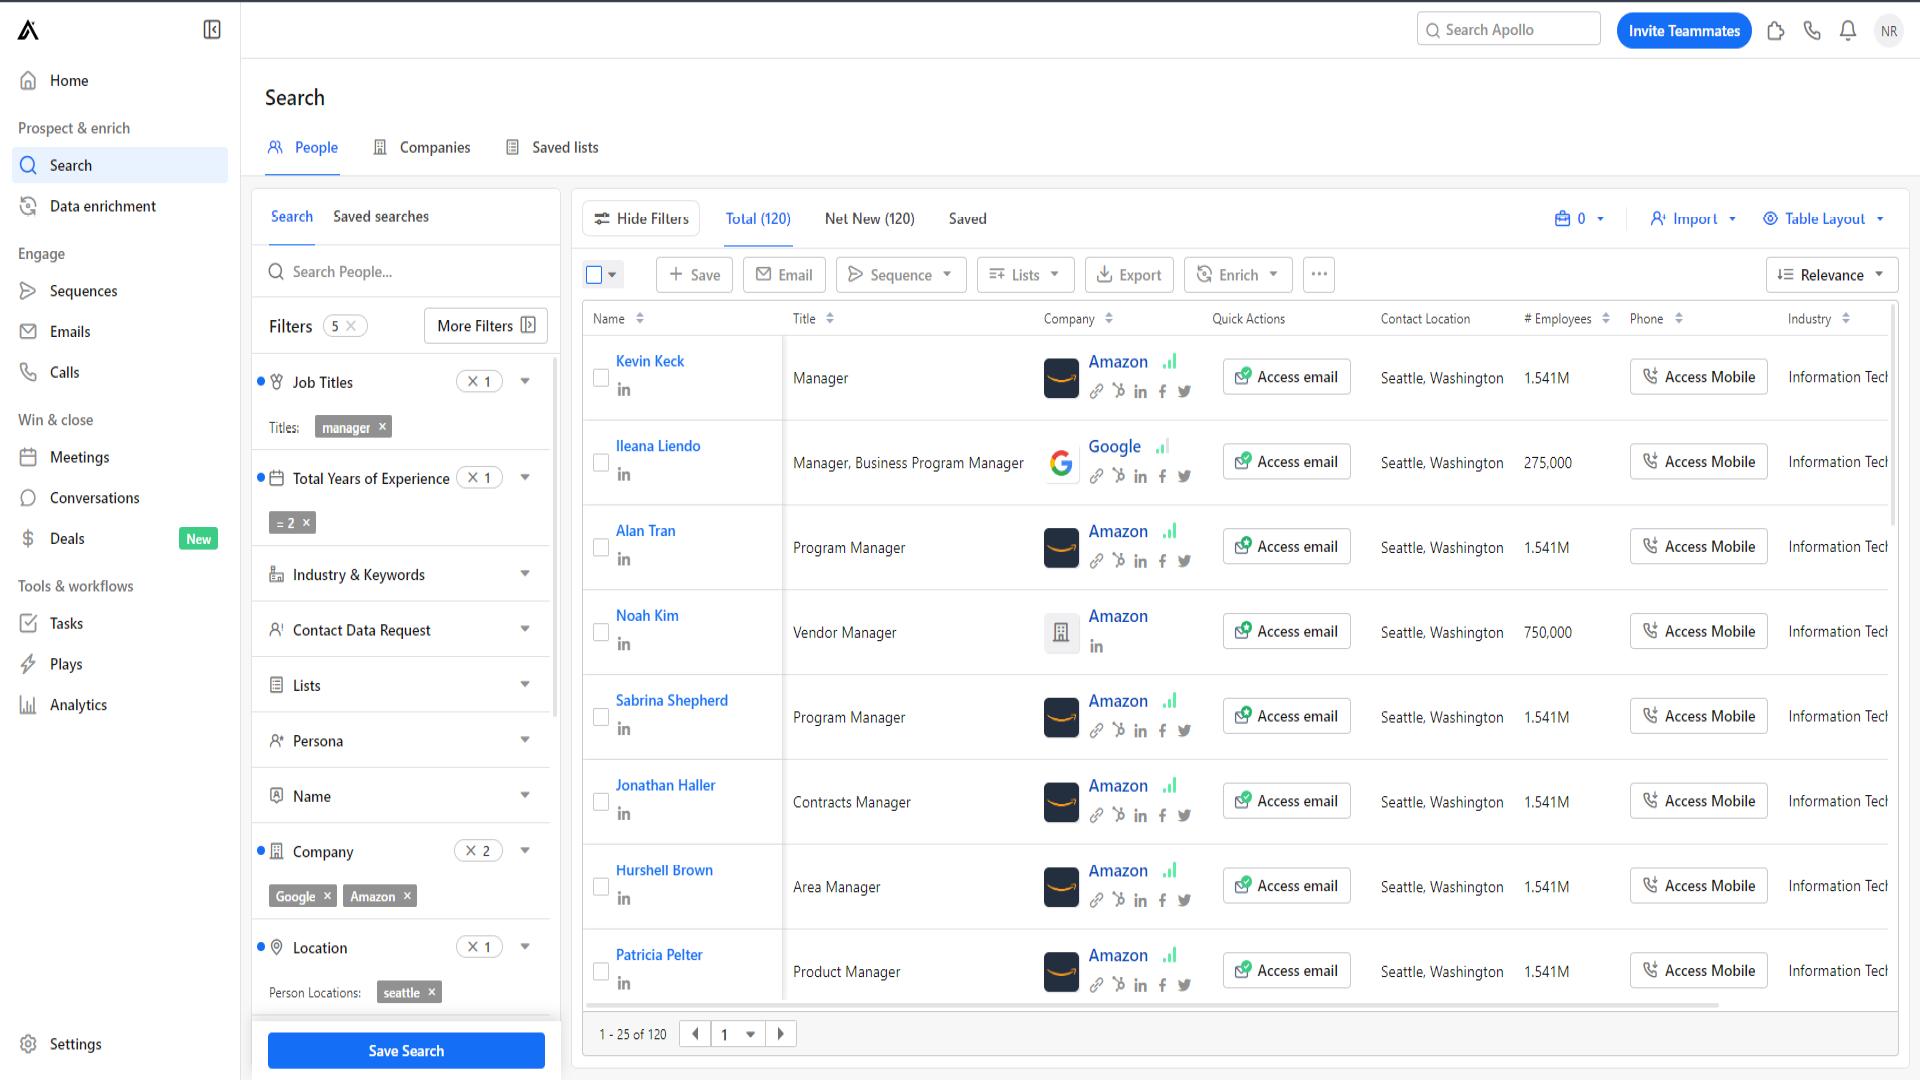The image size is (1920, 1080).
Task: Open the Sequence dropdown button
Action: click(901, 275)
